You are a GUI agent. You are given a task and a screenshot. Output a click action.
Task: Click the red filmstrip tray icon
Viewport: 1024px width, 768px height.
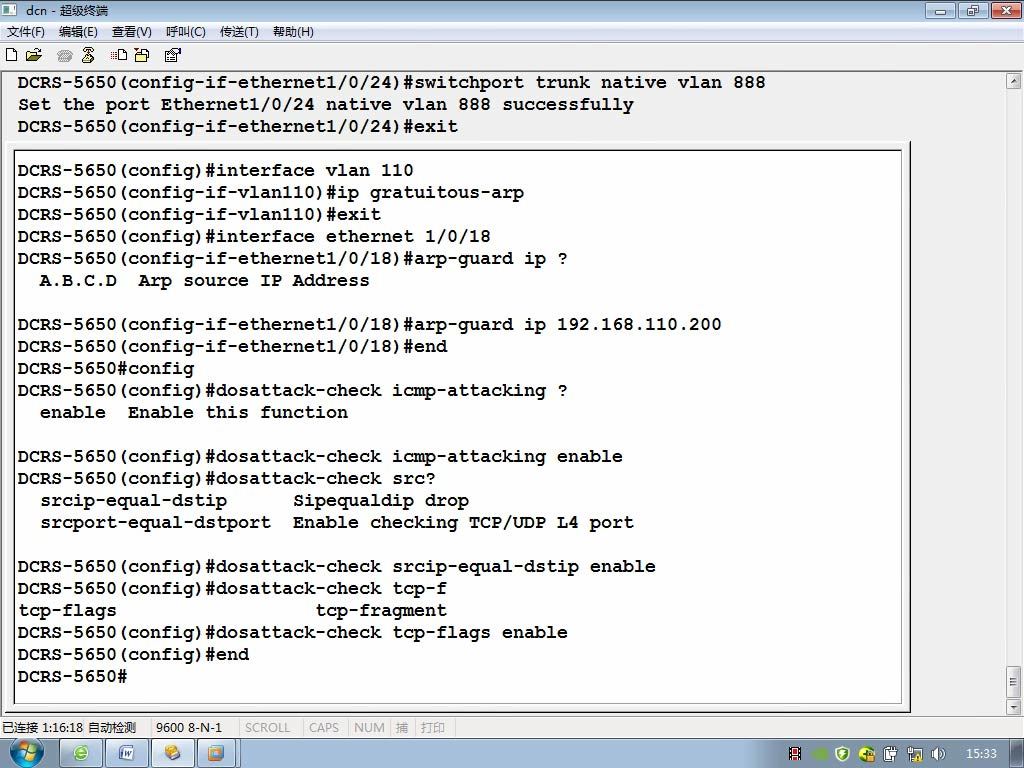click(x=795, y=754)
